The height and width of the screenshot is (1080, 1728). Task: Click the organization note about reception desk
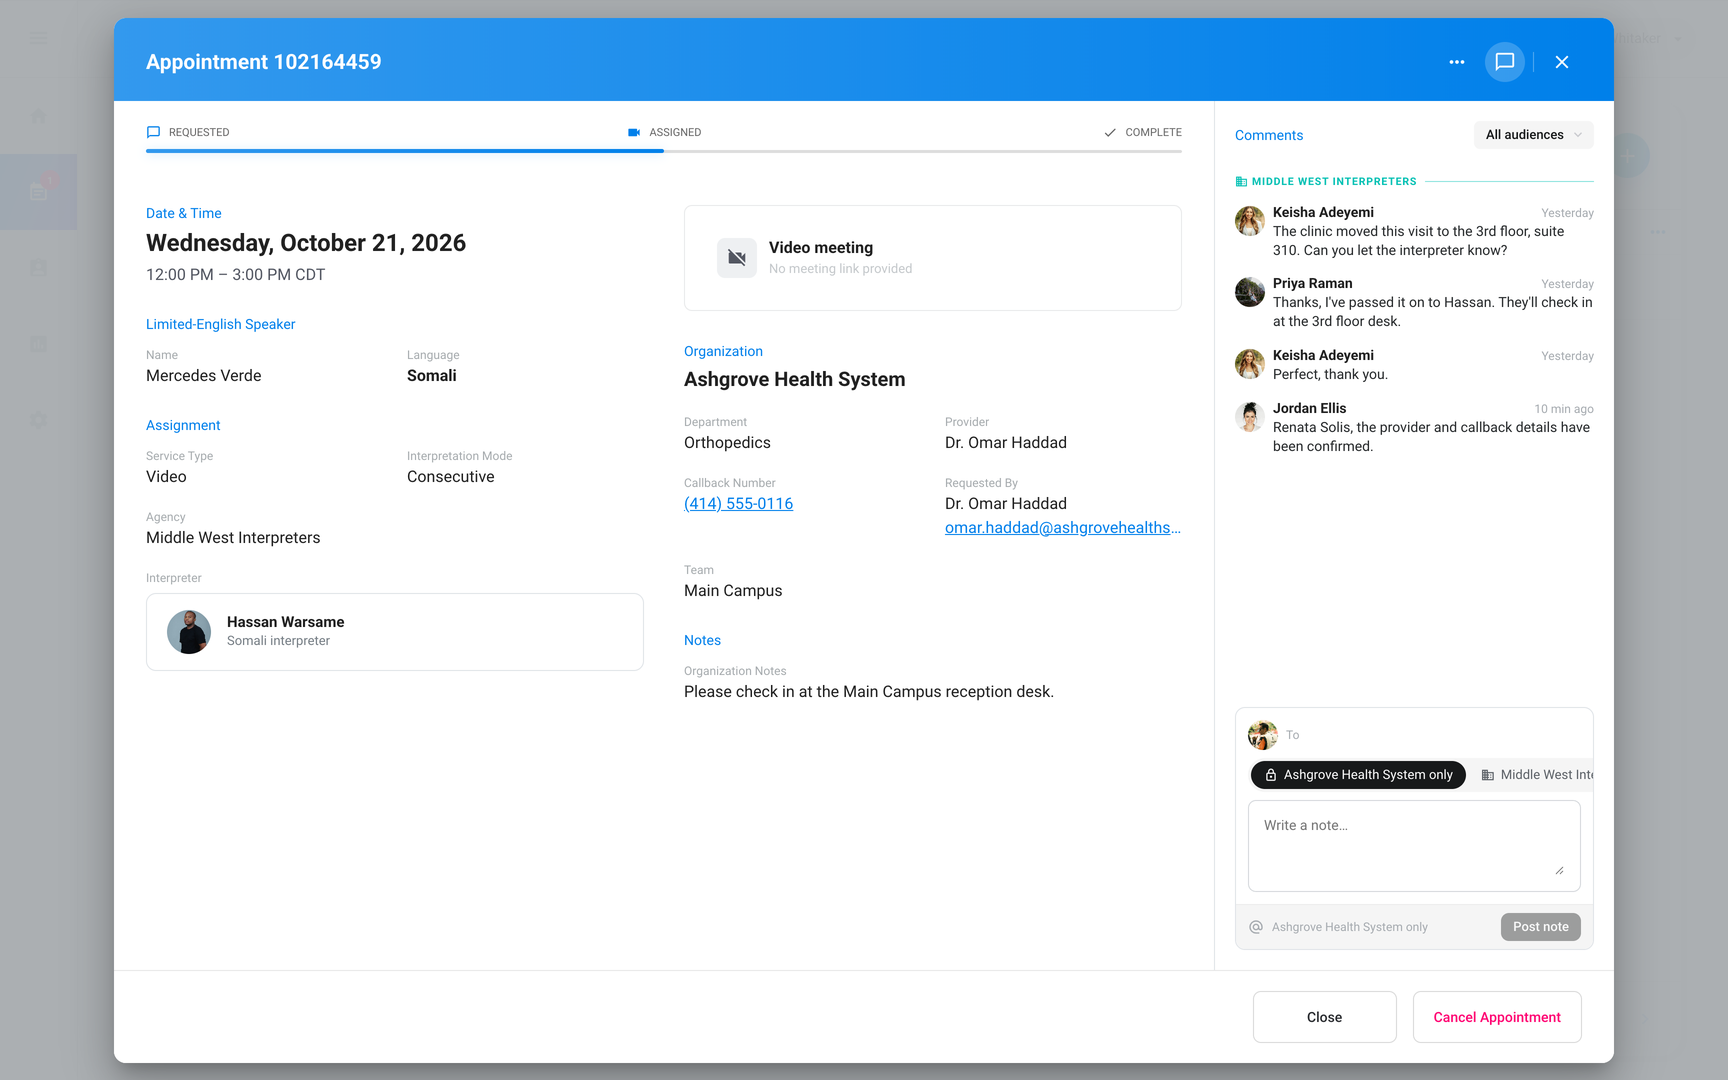[x=869, y=692]
